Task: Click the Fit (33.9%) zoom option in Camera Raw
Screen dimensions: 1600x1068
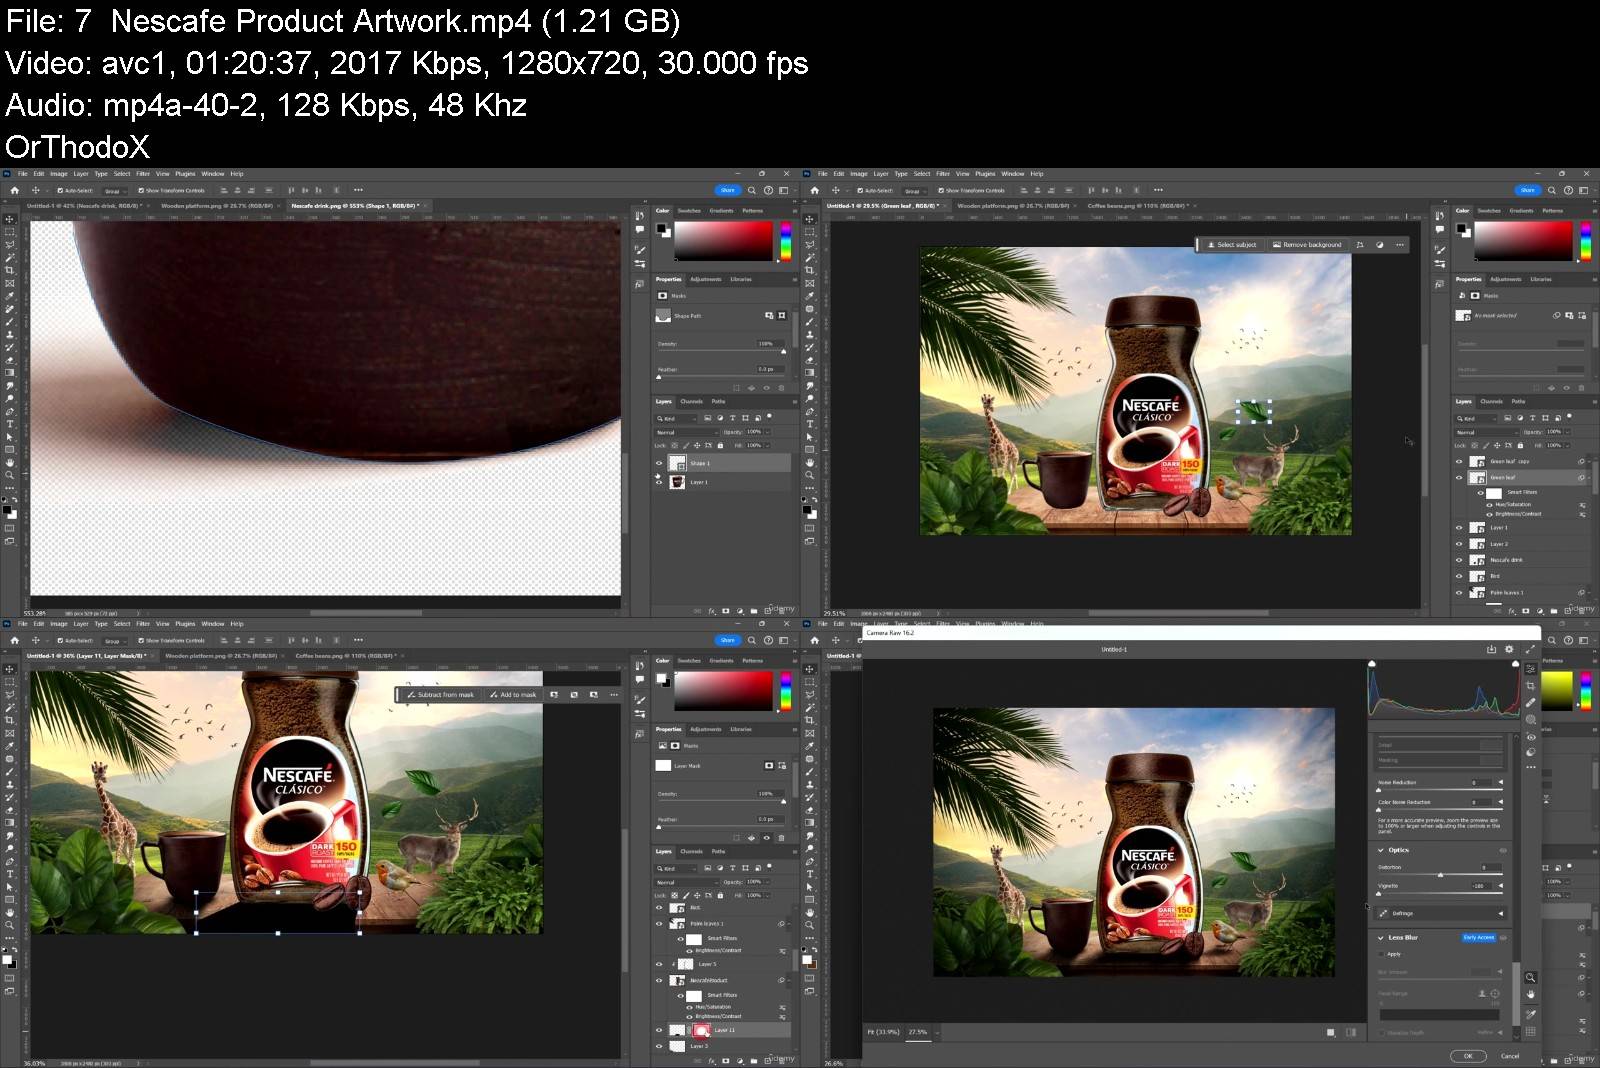Action: tap(882, 1032)
